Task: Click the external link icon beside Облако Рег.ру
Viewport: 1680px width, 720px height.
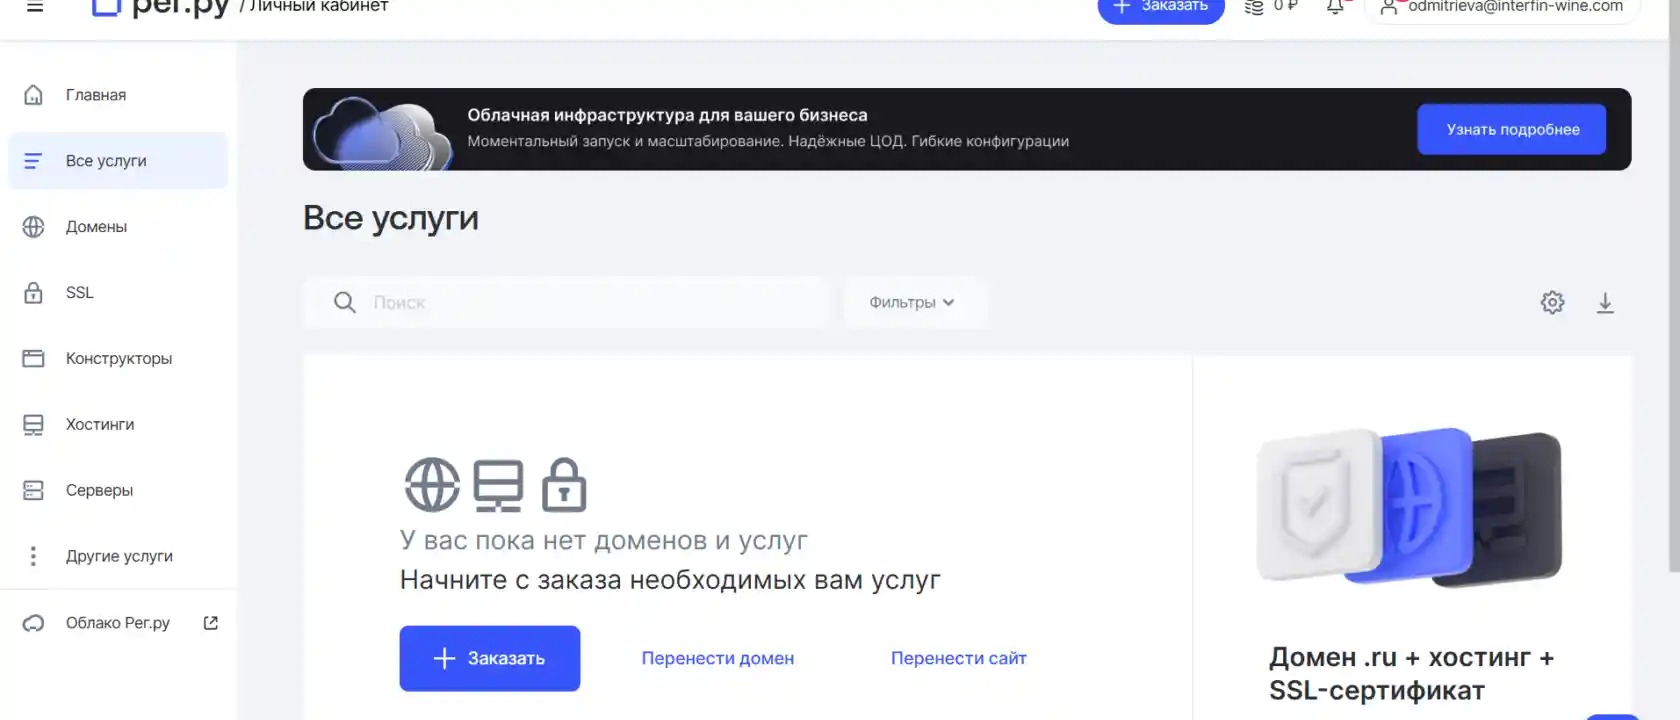Action: pyautogui.click(x=210, y=623)
